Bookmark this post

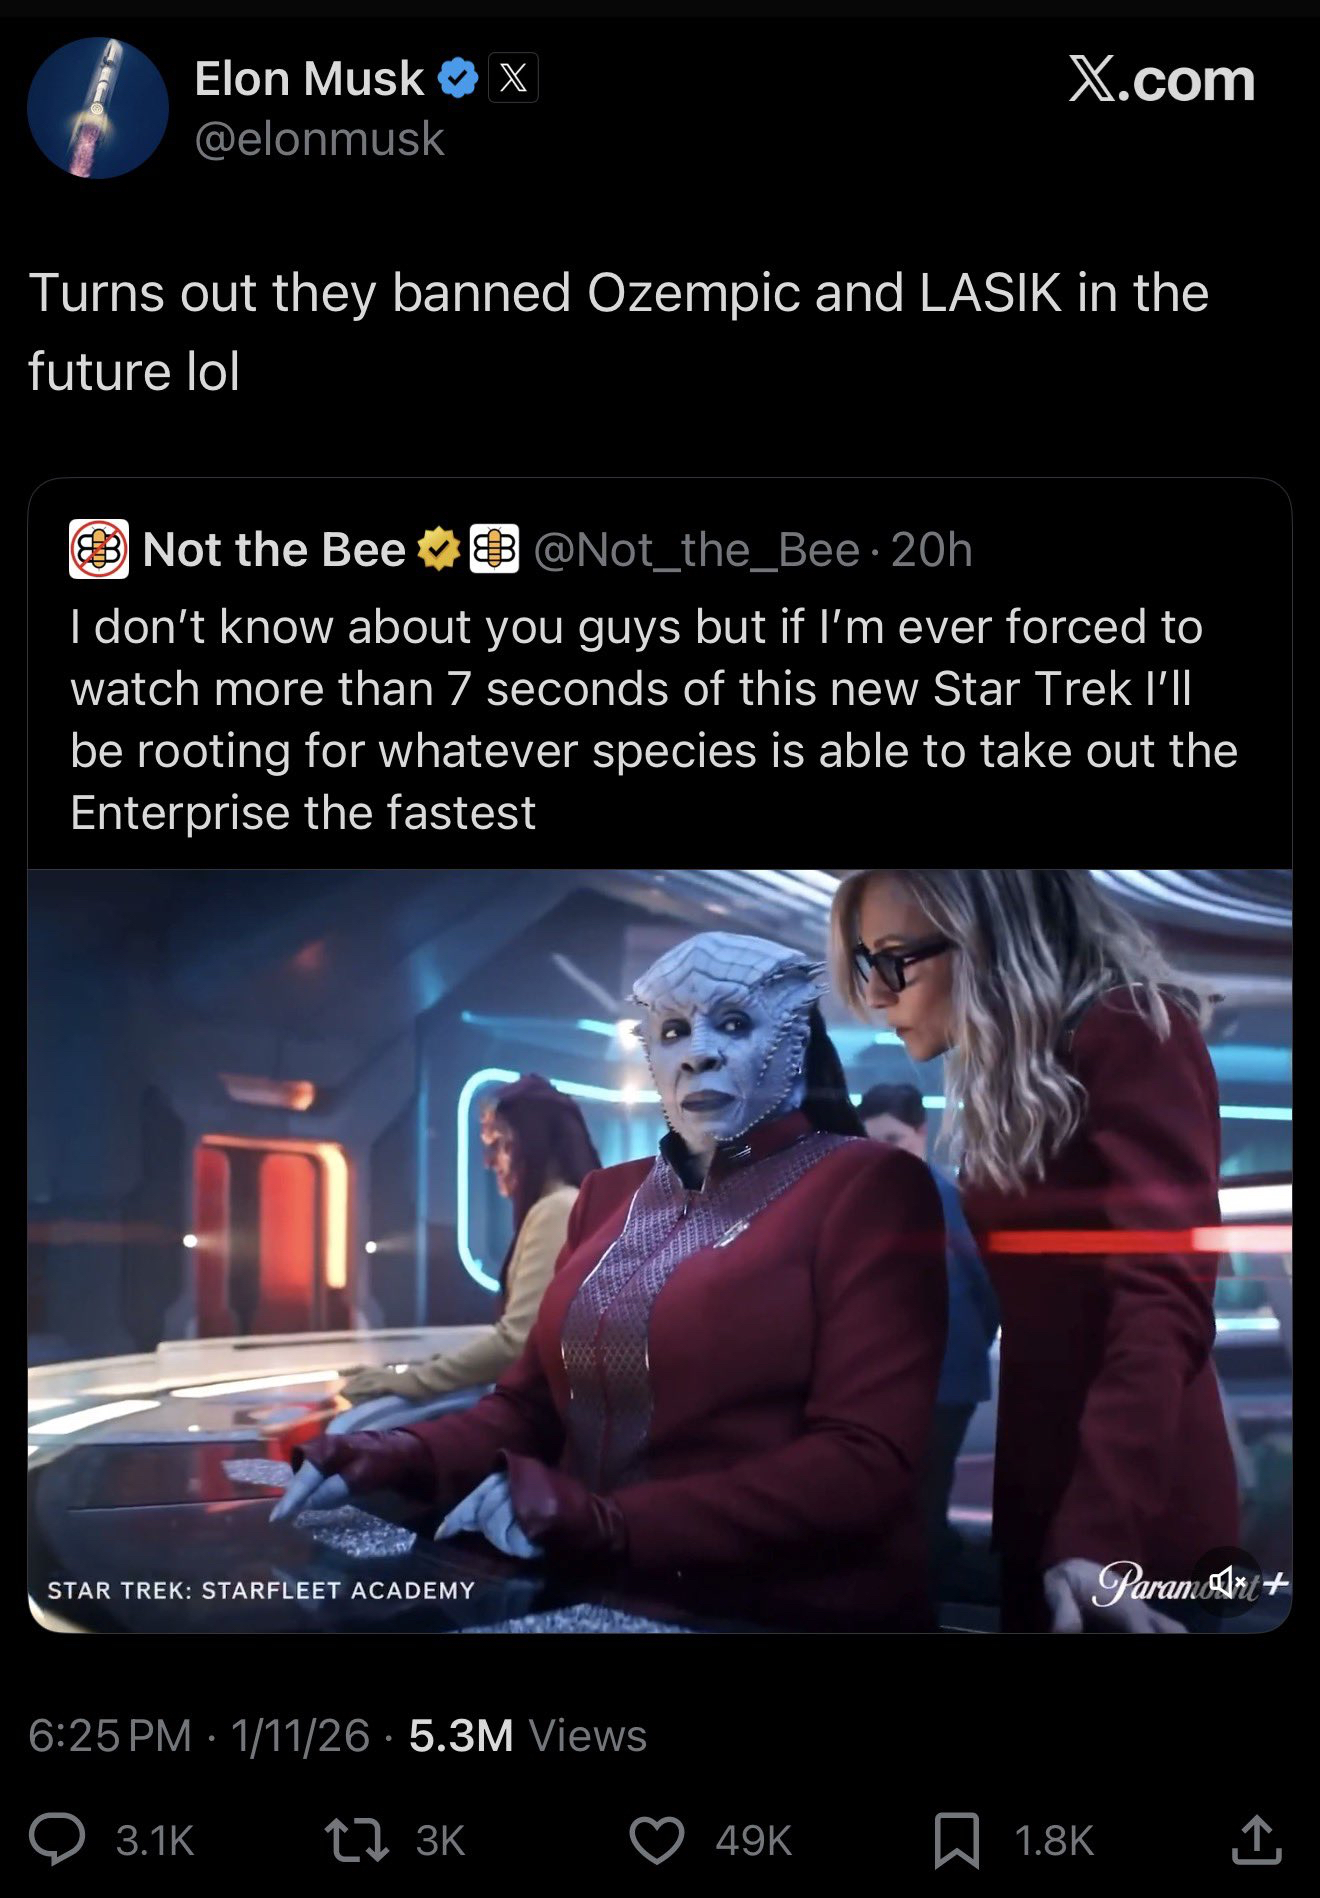click(x=957, y=1841)
